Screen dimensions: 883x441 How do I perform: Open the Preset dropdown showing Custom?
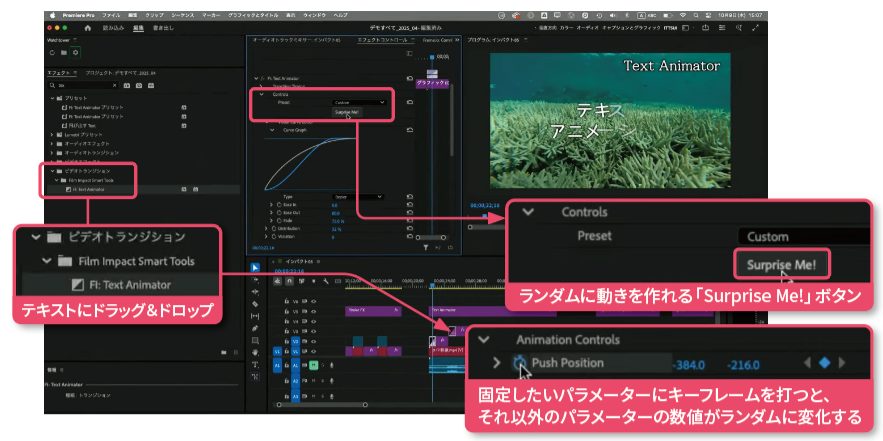(x=358, y=102)
